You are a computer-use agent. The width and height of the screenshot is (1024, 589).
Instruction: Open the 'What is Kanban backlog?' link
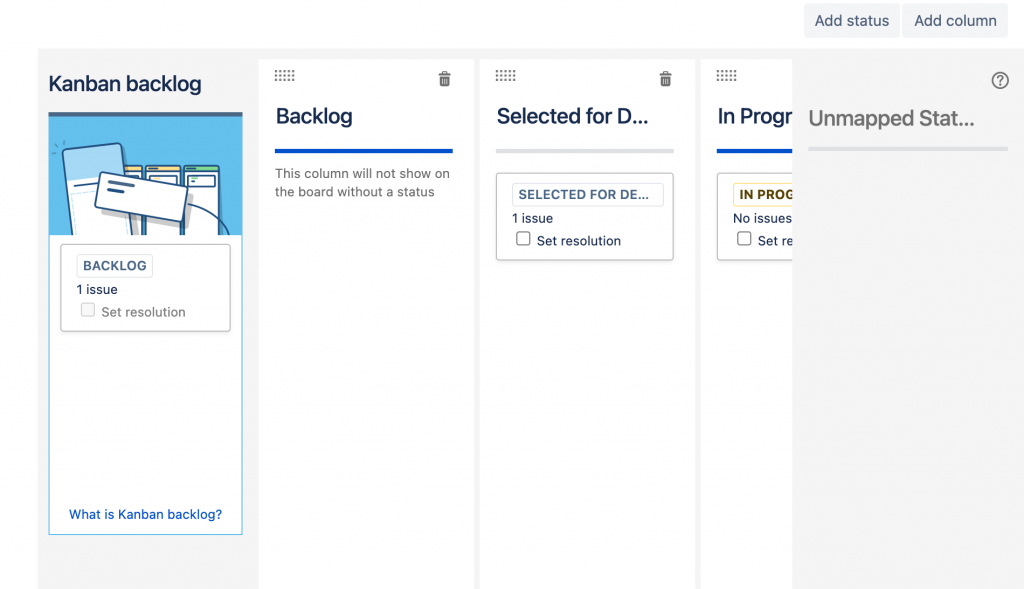146,515
